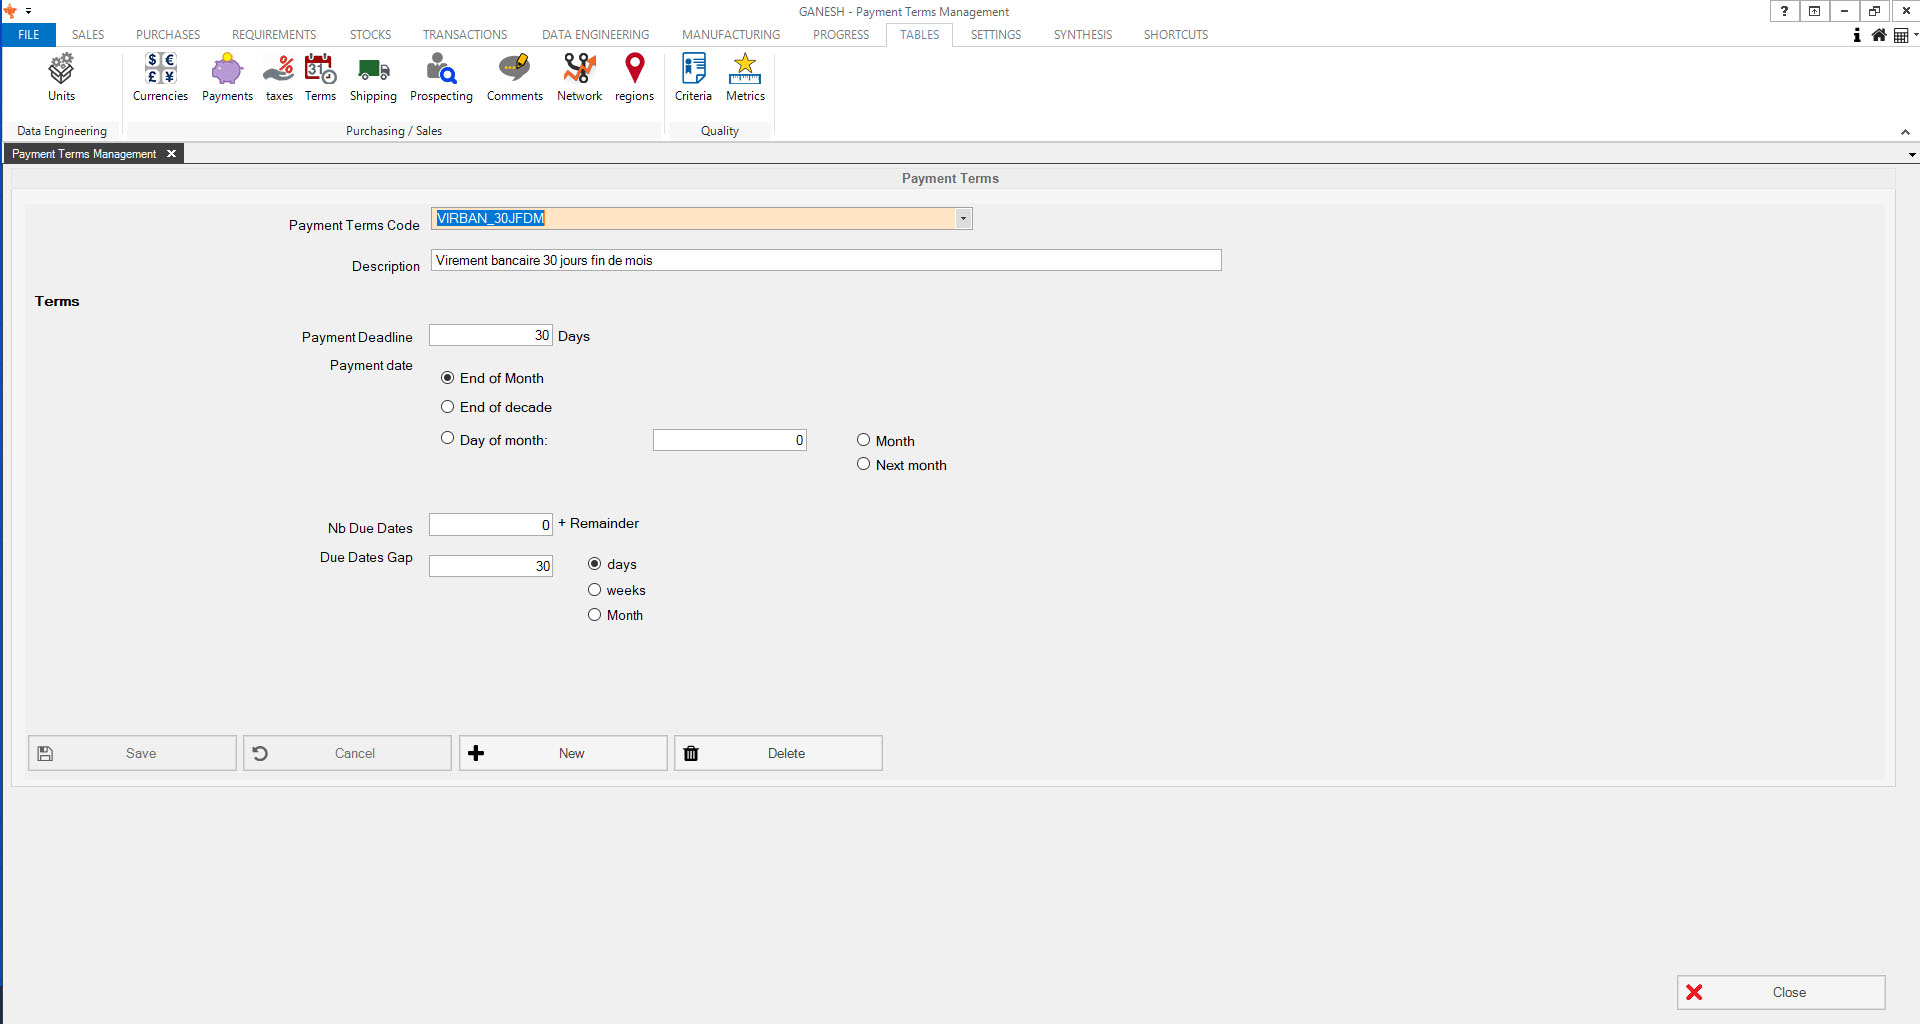1920x1024 pixels.
Task: Select the End of decade option
Action: pyautogui.click(x=448, y=407)
